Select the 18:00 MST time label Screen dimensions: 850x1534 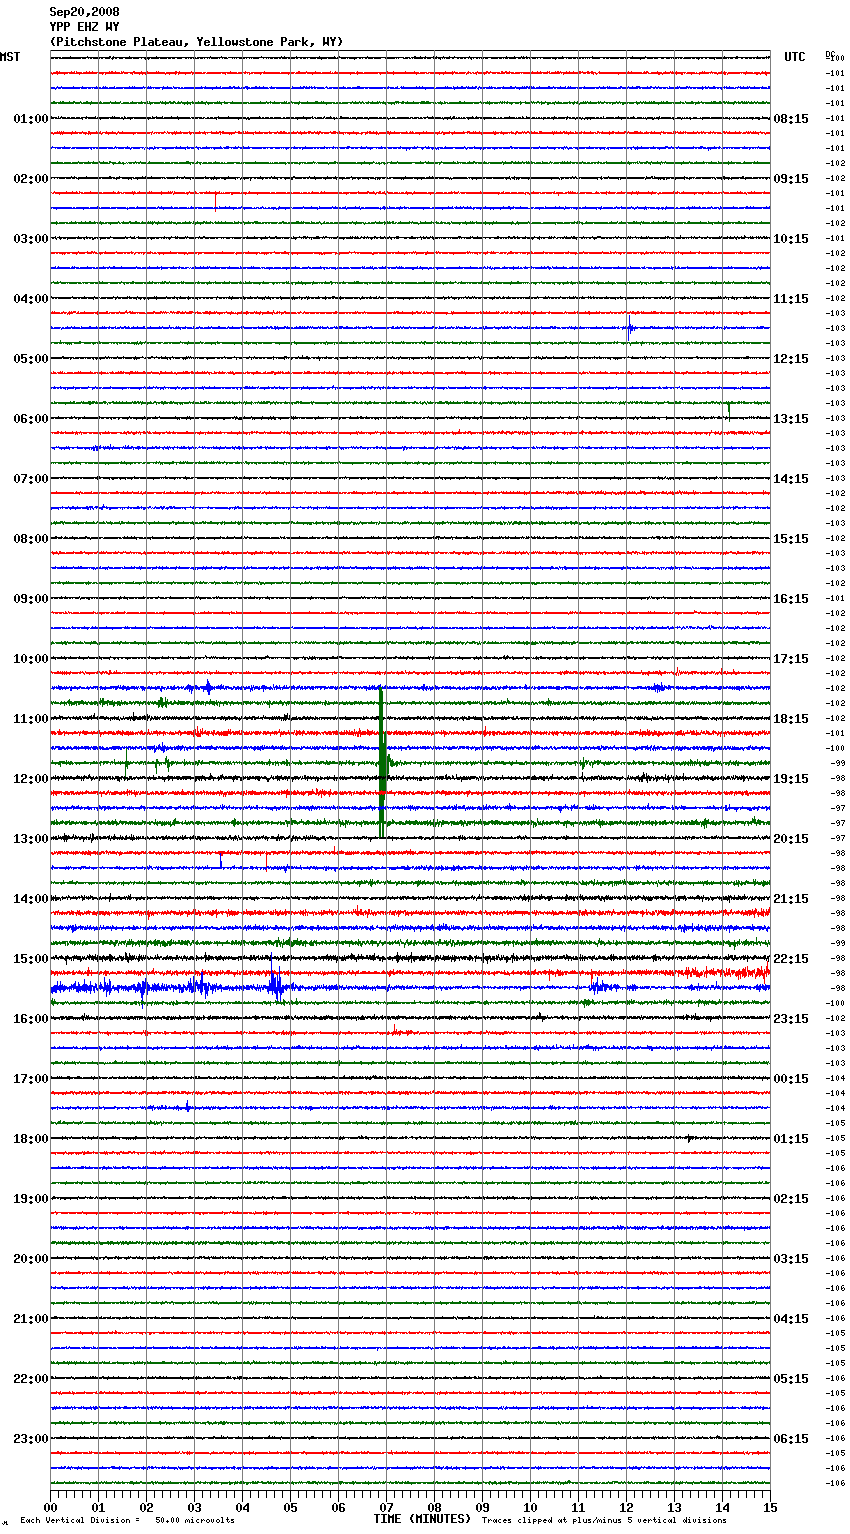pos(31,1139)
